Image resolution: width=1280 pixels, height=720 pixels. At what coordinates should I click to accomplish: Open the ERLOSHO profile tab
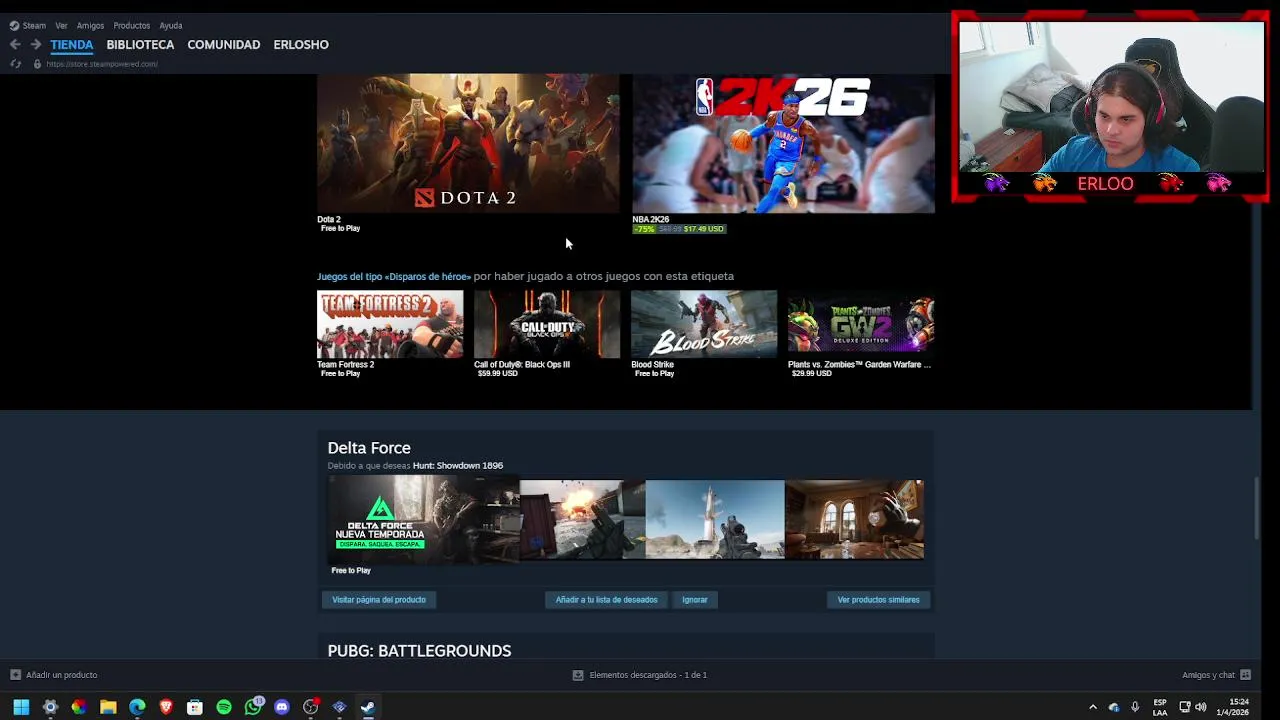(x=301, y=45)
